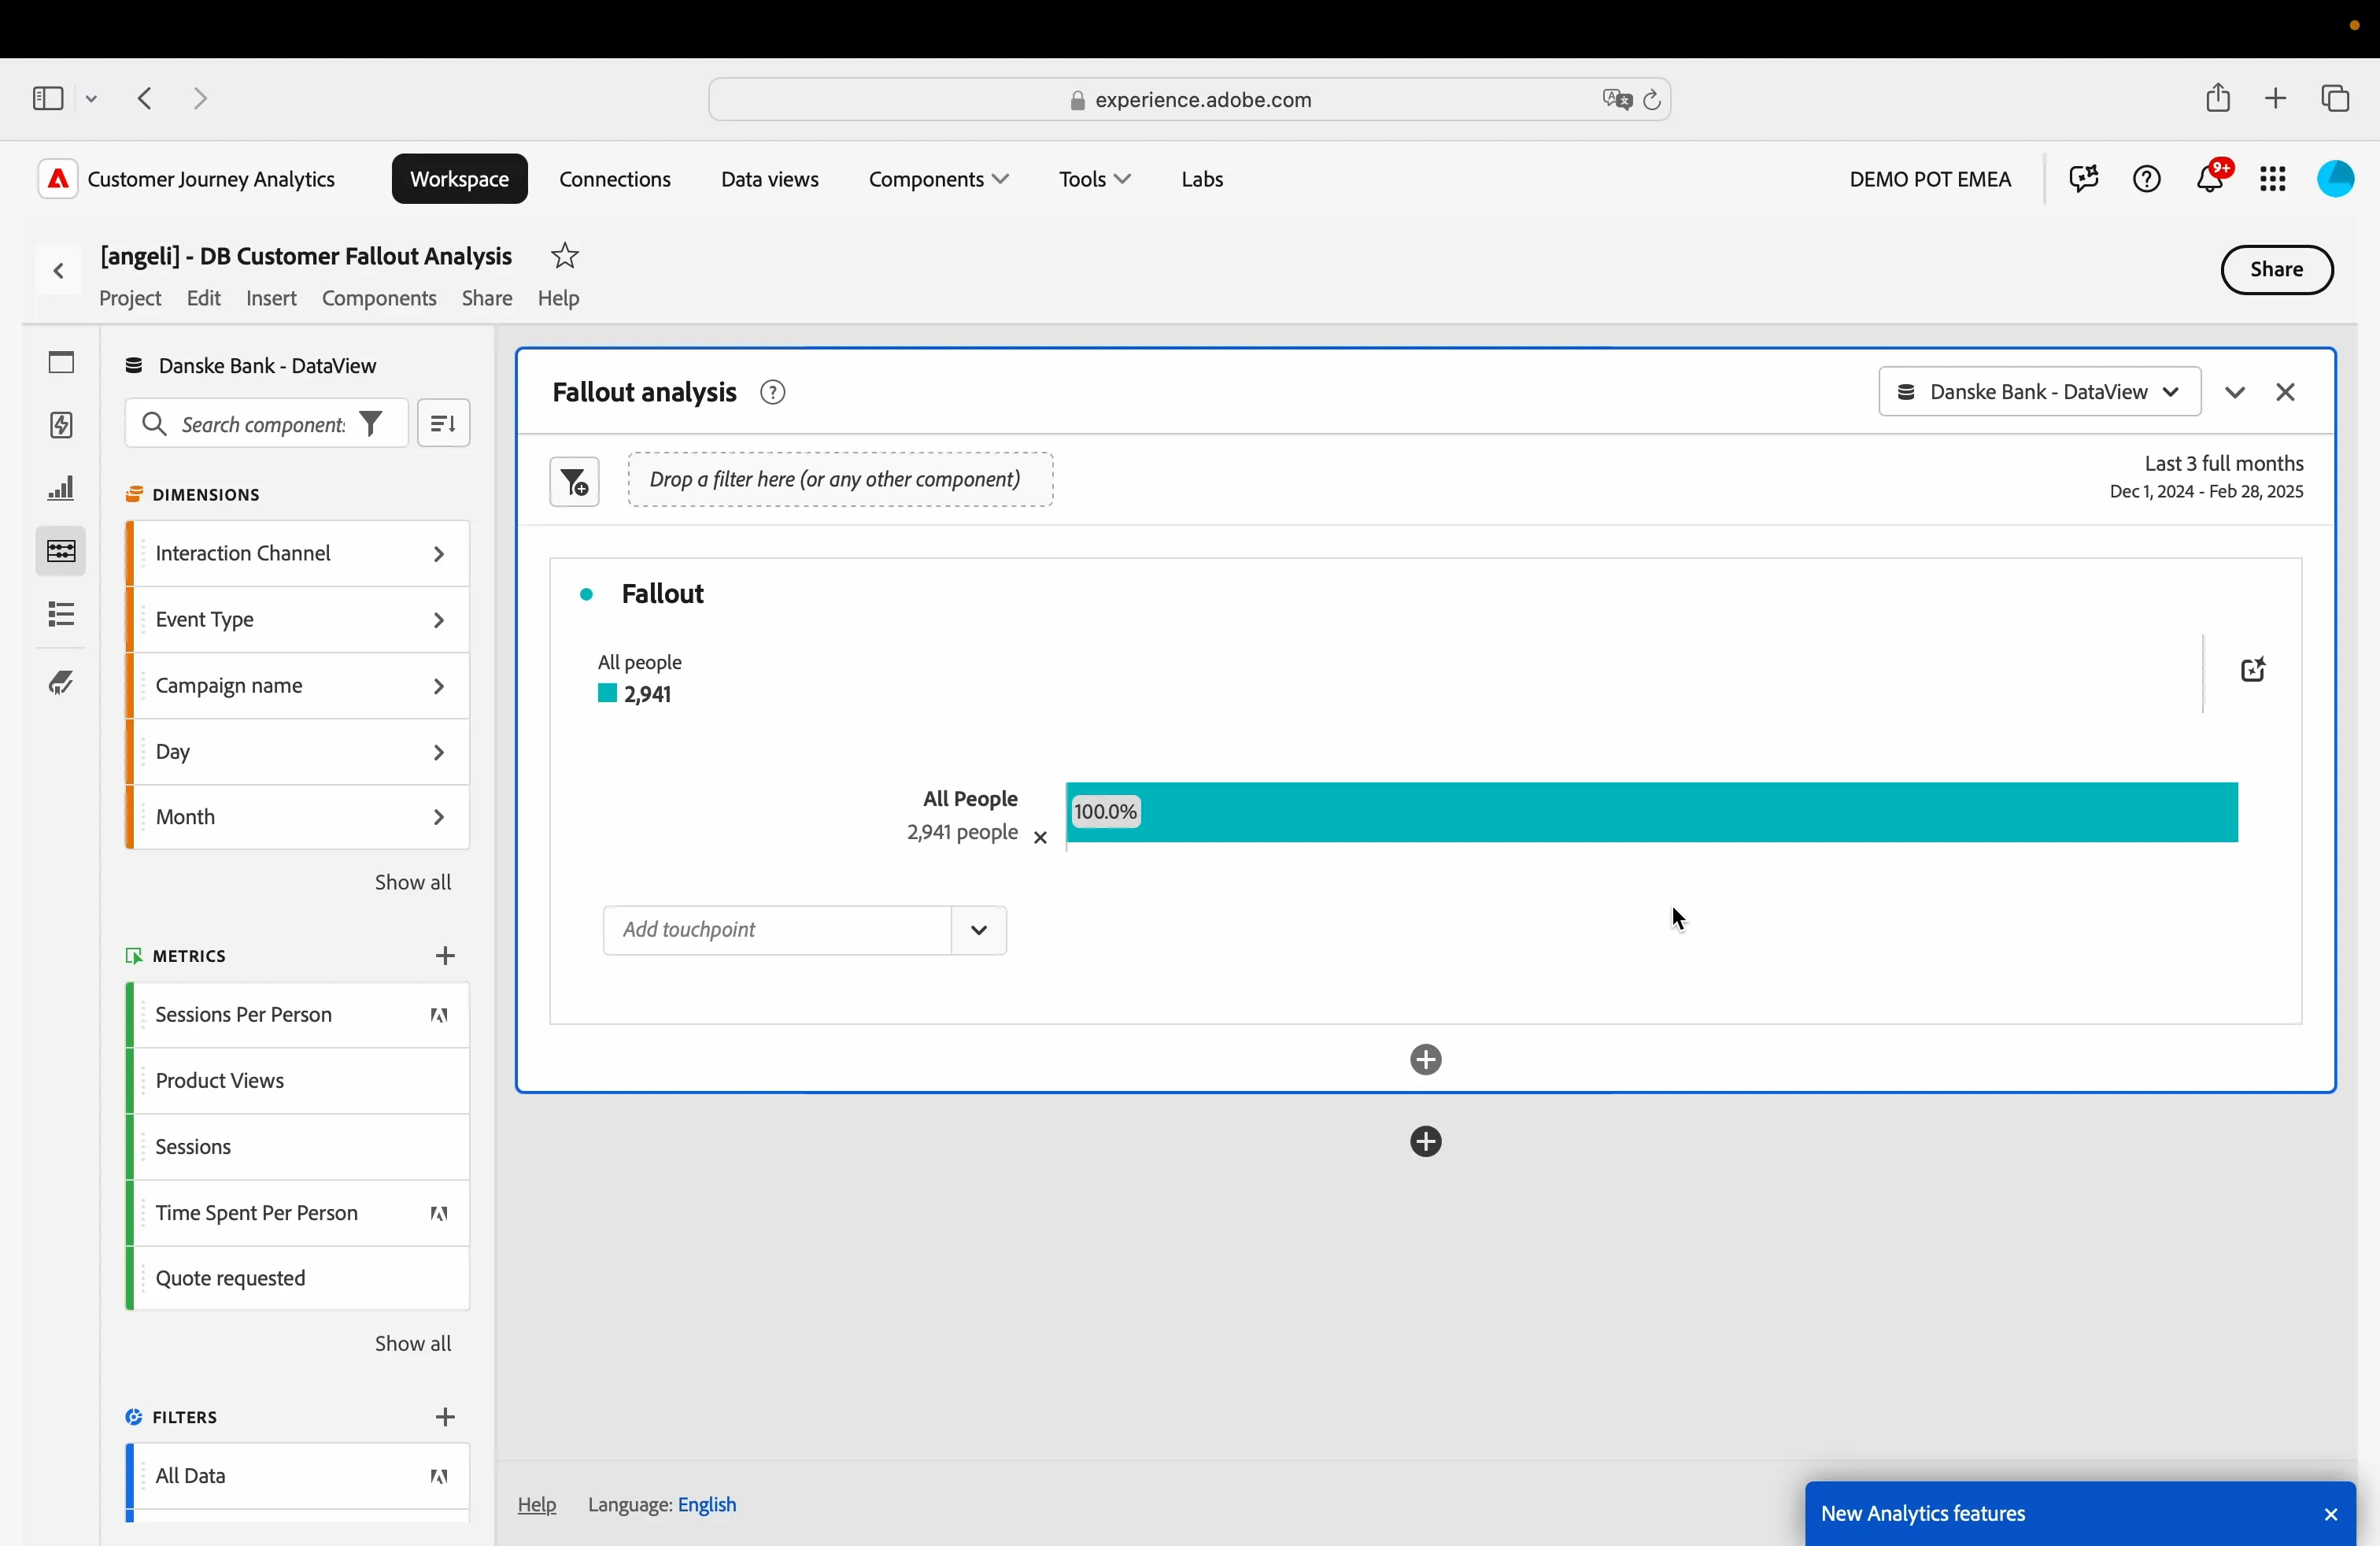The image size is (2380, 1546).
Task: Collapse the Fallout analysis panel chevron
Action: pyautogui.click(x=2235, y=392)
